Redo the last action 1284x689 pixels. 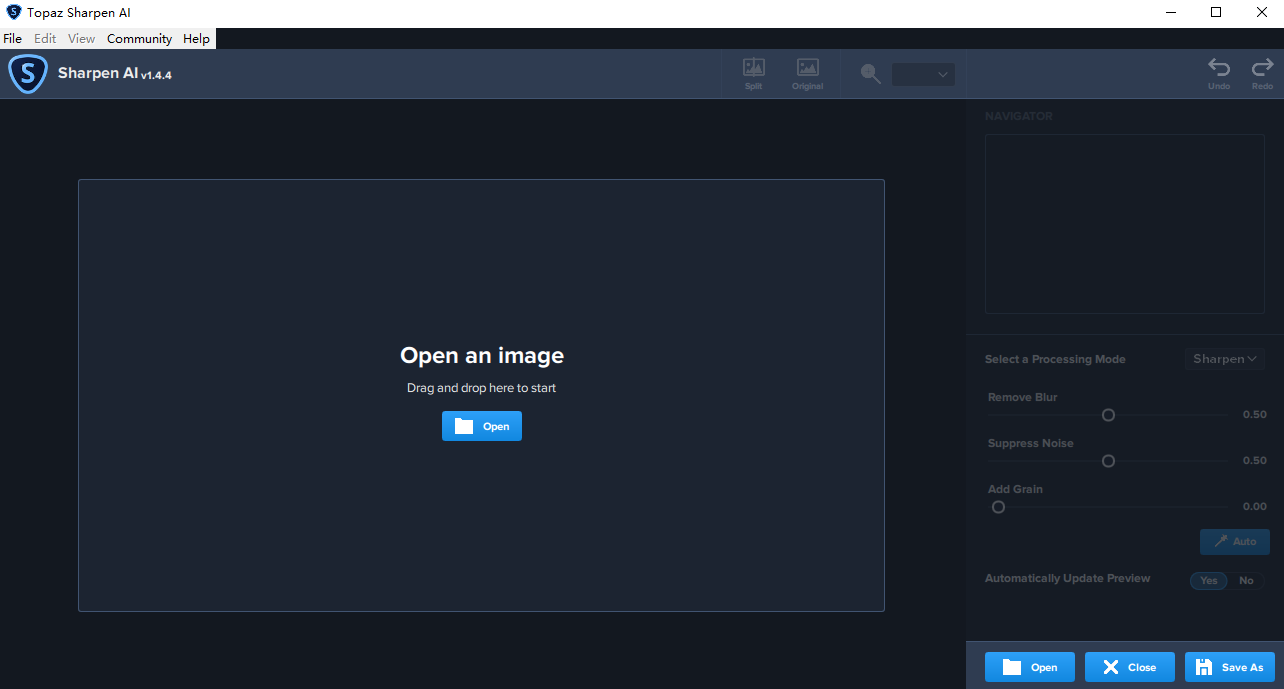pos(1262,74)
